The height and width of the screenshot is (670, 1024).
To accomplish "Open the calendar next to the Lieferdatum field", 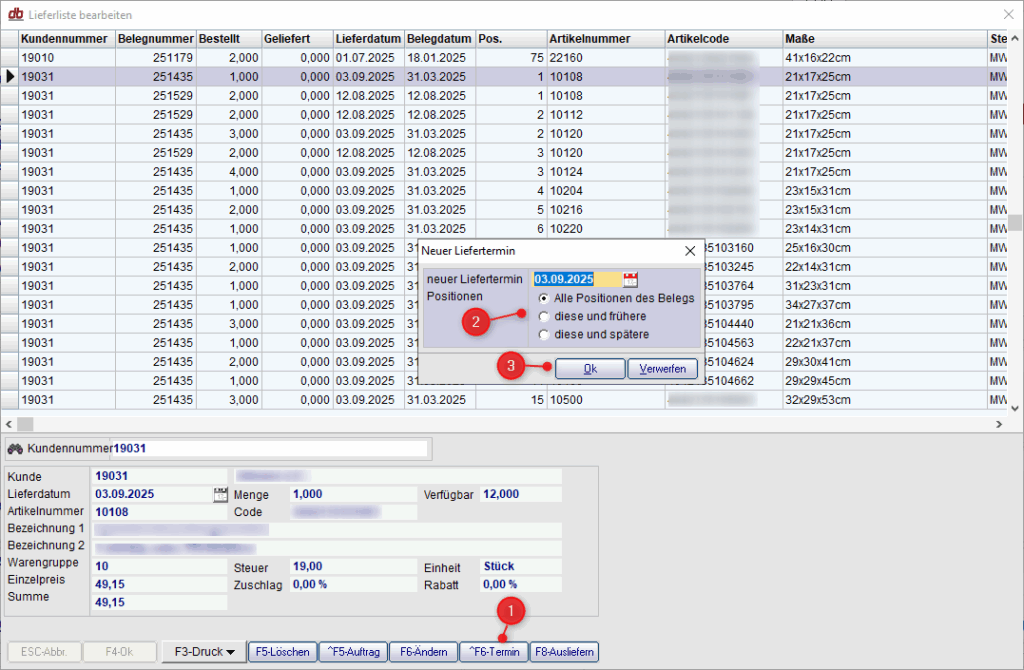I will pyautogui.click(x=221, y=494).
